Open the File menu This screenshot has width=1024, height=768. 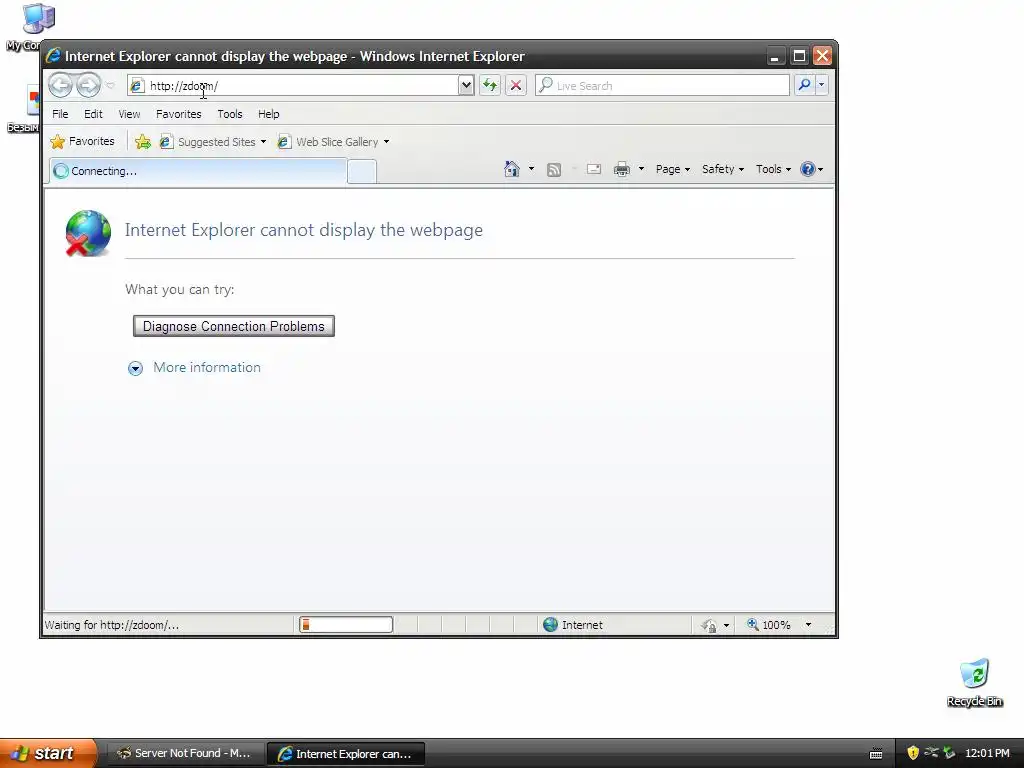(x=60, y=114)
